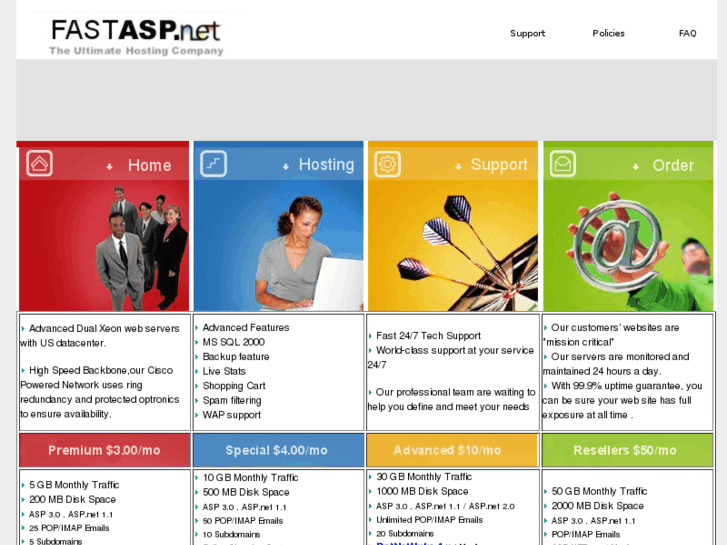Select the Resellers $50/mo plan

coord(625,450)
